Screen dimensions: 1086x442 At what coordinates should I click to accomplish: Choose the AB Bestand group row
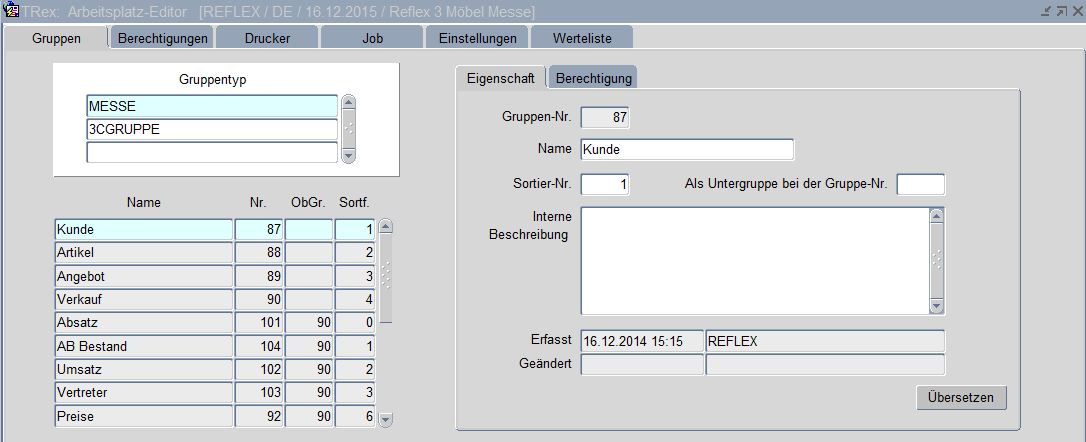pyautogui.click(x=143, y=346)
